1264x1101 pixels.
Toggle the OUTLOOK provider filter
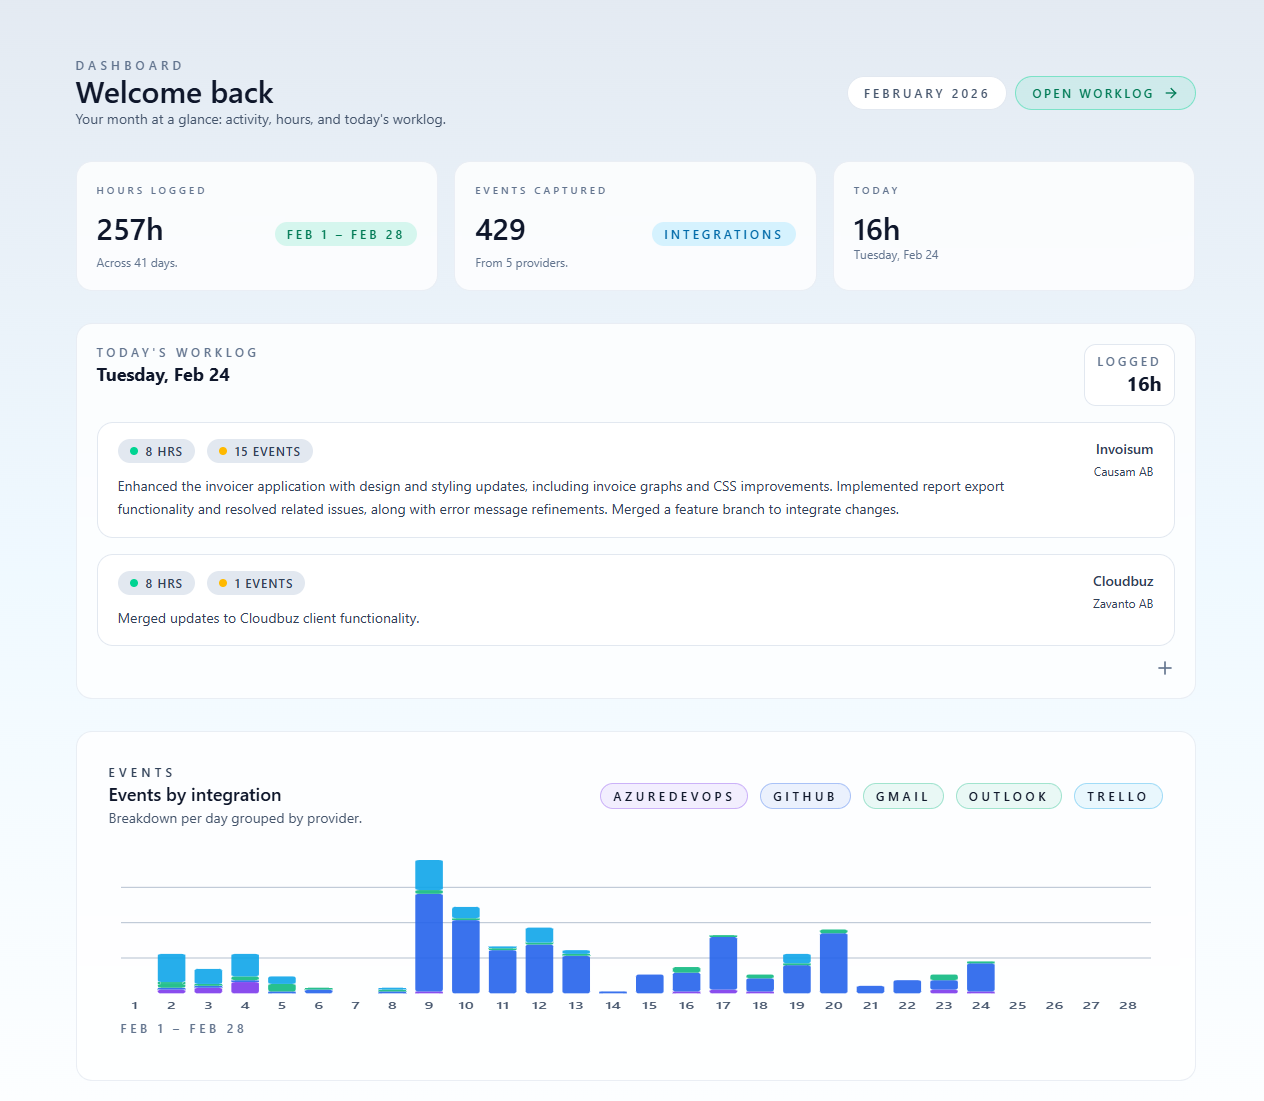click(1008, 796)
